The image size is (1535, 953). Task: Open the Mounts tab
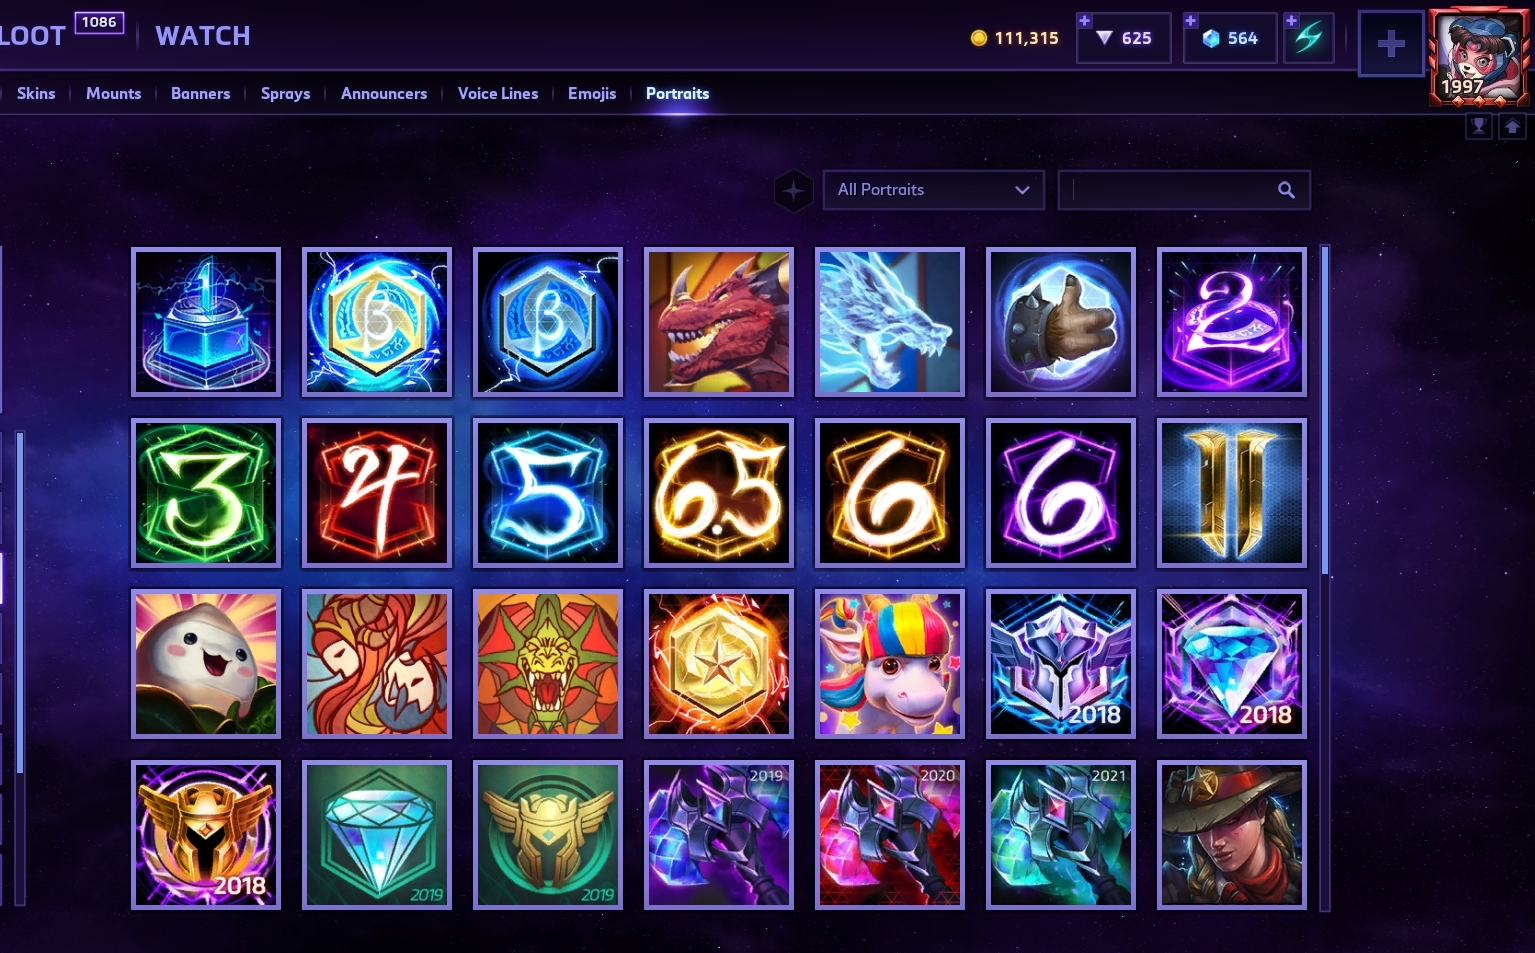point(114,93)
